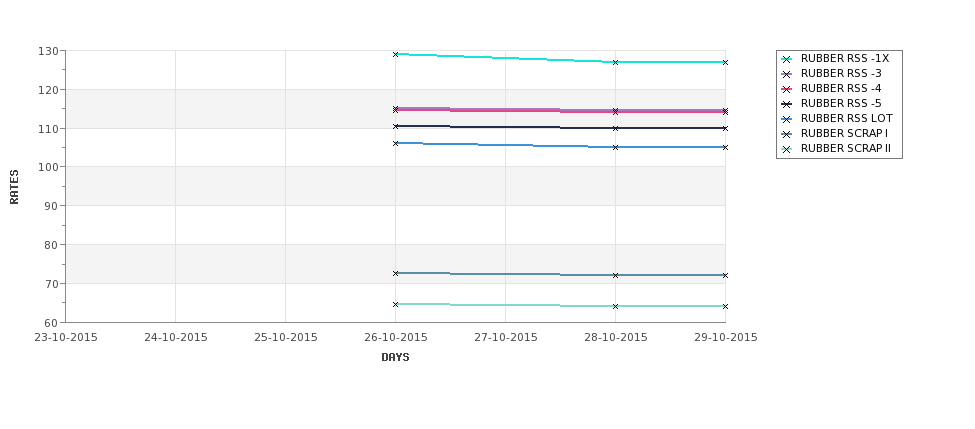Click the RSS -1X data point on 28-10-2015
The height and width of the screenshot is (429, 975).
[616, 62]
